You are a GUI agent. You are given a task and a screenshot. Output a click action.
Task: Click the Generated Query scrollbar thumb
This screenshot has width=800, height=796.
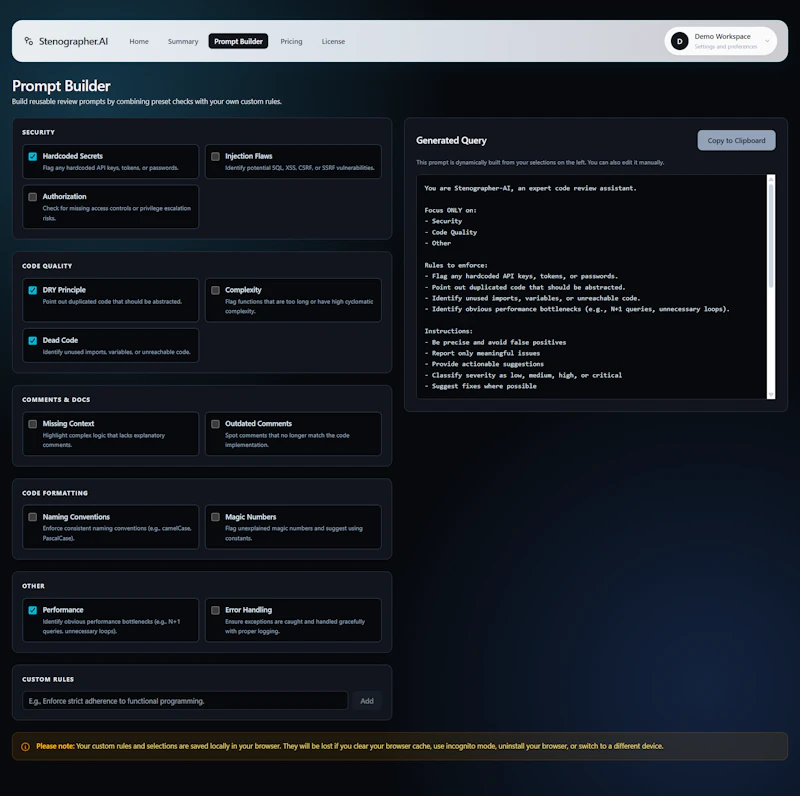coord(771,236)
